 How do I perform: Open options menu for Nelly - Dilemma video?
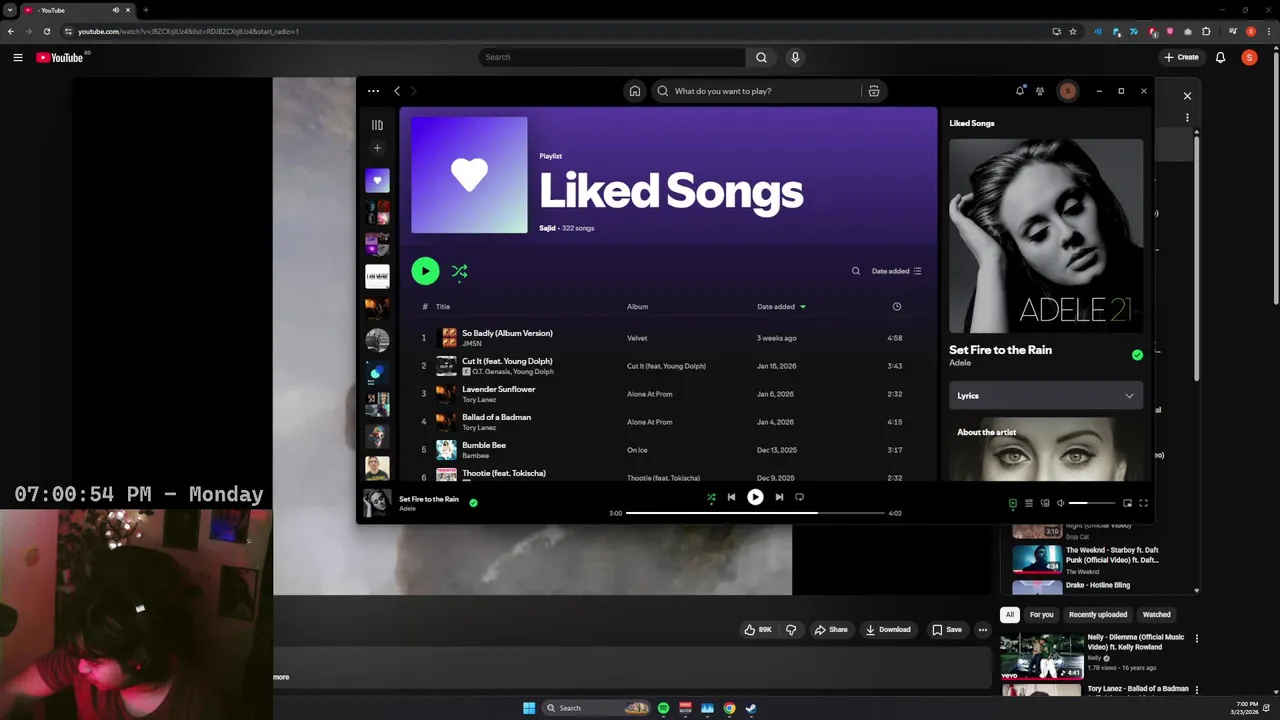pyautogui.click(x=1196, y=638)
